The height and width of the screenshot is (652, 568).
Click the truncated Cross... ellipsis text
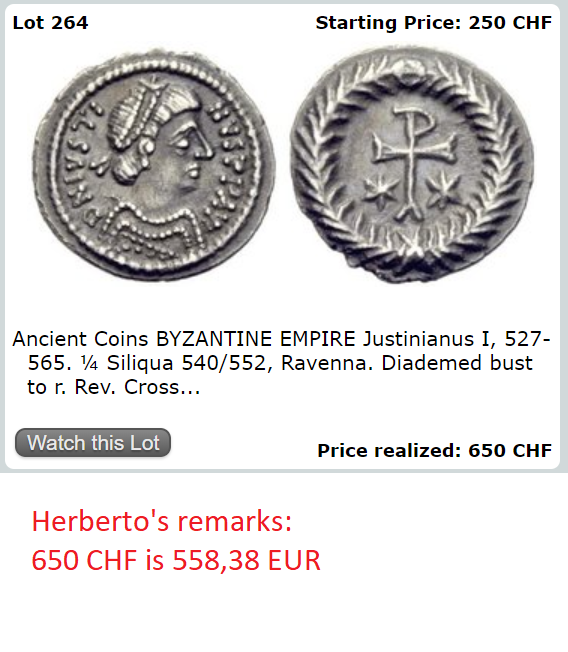point(162,387)
